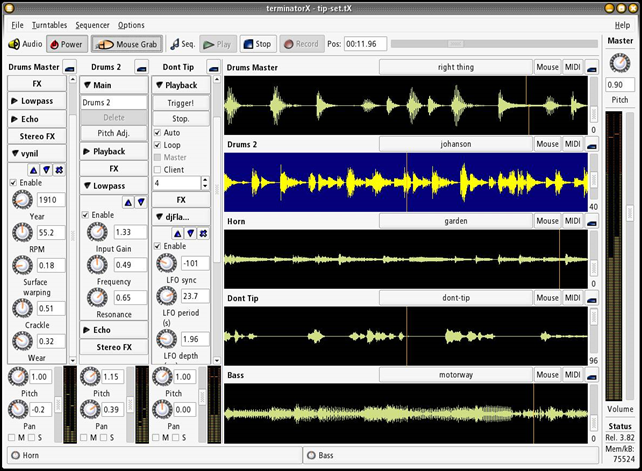Click the Mouse Grab button
Image resolution: width=642 pixels, height=471 pixels.
(x=127, y=44)
